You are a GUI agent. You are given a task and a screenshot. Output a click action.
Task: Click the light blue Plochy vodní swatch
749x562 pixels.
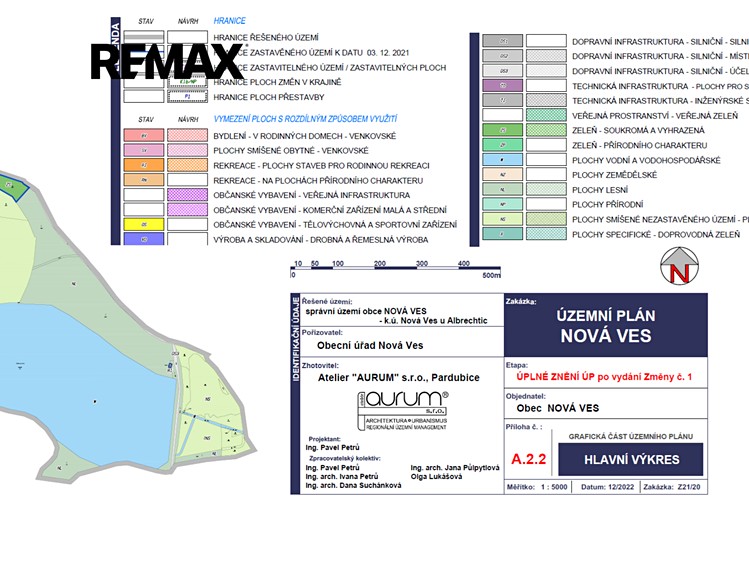pos(503,159)
